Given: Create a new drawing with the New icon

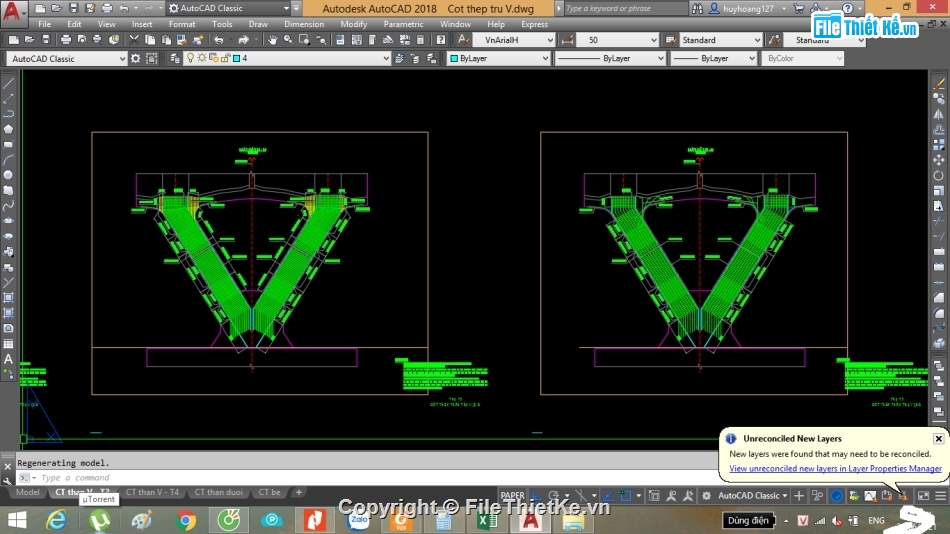Looking at the screenshot, I should point(13,40).
